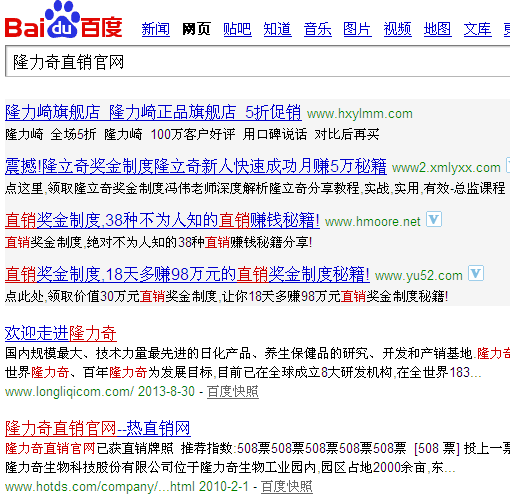This screenshot has height=501, width=510.
Task: Expand the dropdown arrow beside www.yu52.com
Action: pos(476,273)
